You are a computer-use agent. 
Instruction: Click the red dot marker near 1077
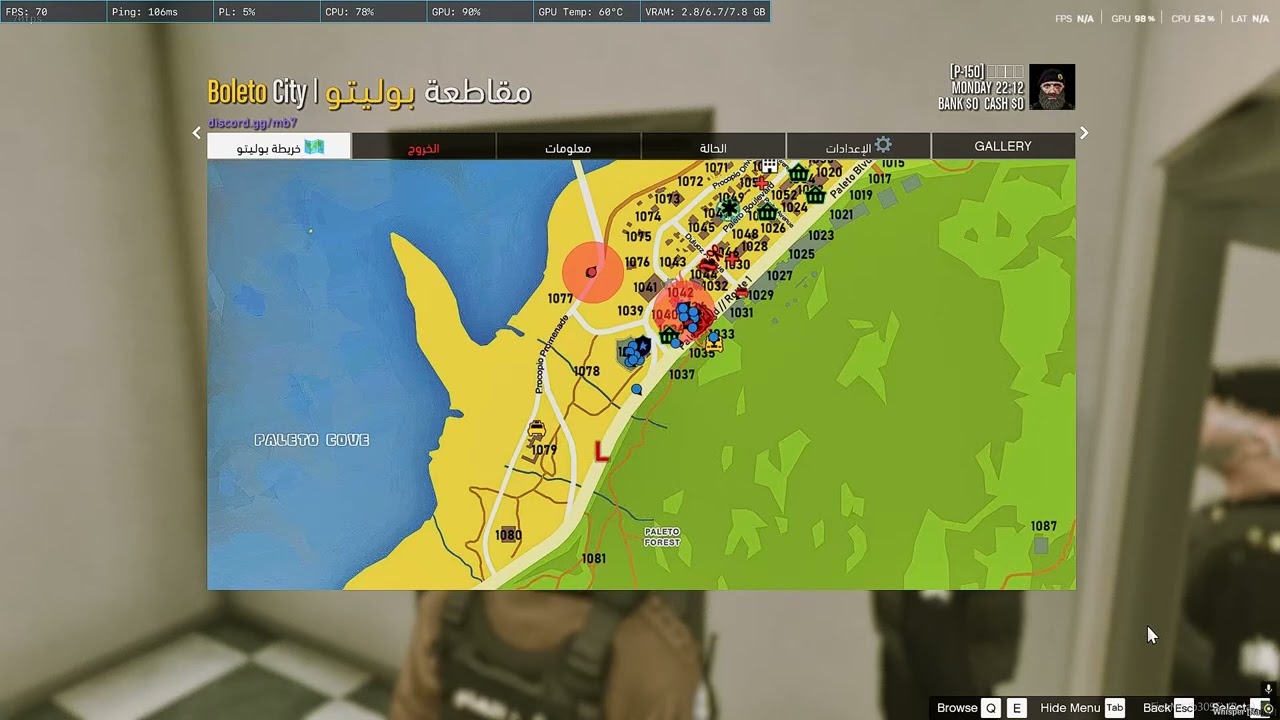pos(591,272)
